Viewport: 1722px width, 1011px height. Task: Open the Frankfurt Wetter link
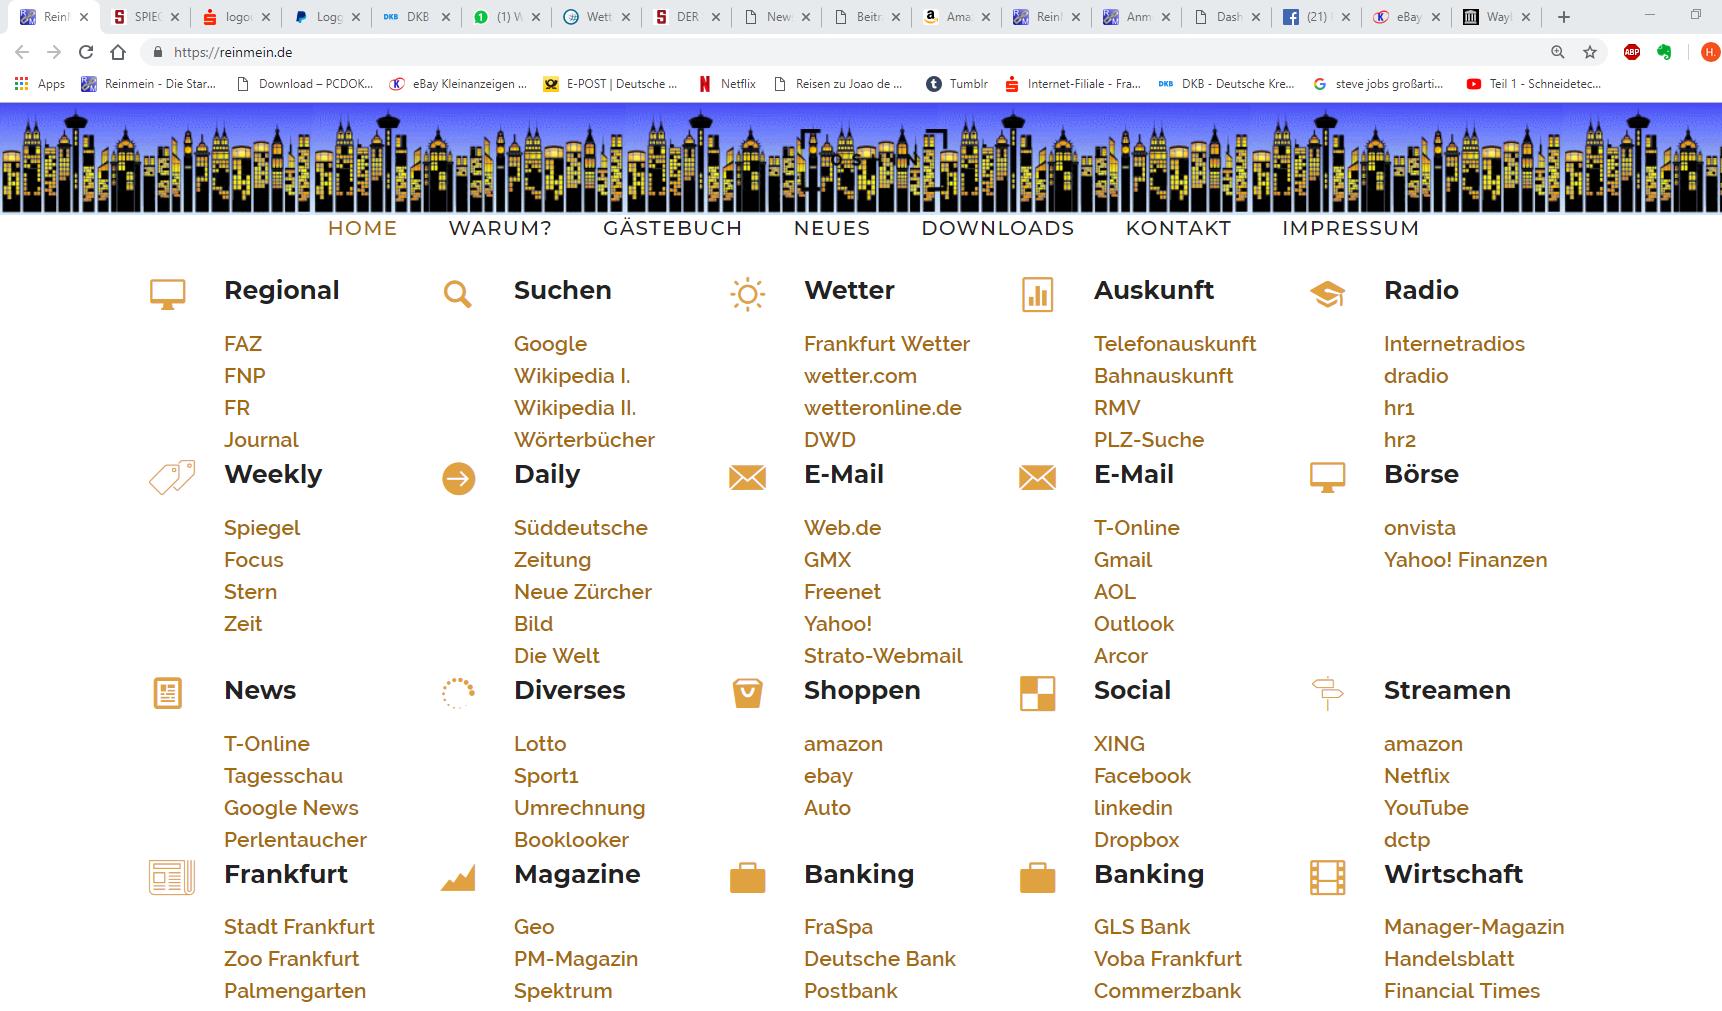pyautogui.click(x=887, y=344)
